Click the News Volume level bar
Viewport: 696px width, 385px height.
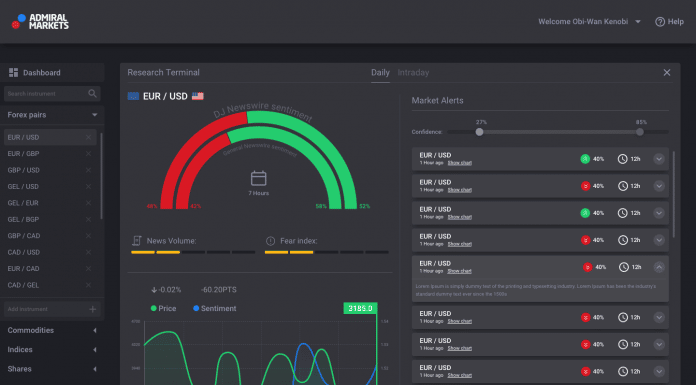click(193, 252)
